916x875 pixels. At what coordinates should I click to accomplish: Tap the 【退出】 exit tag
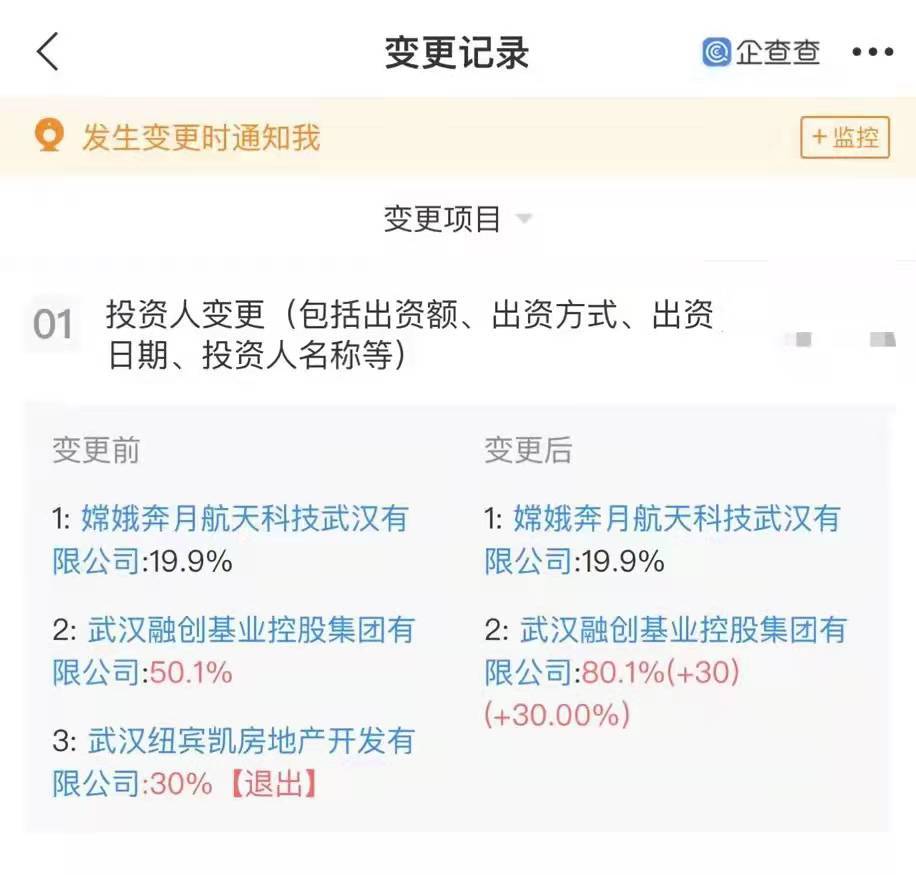tap(273, 783)
